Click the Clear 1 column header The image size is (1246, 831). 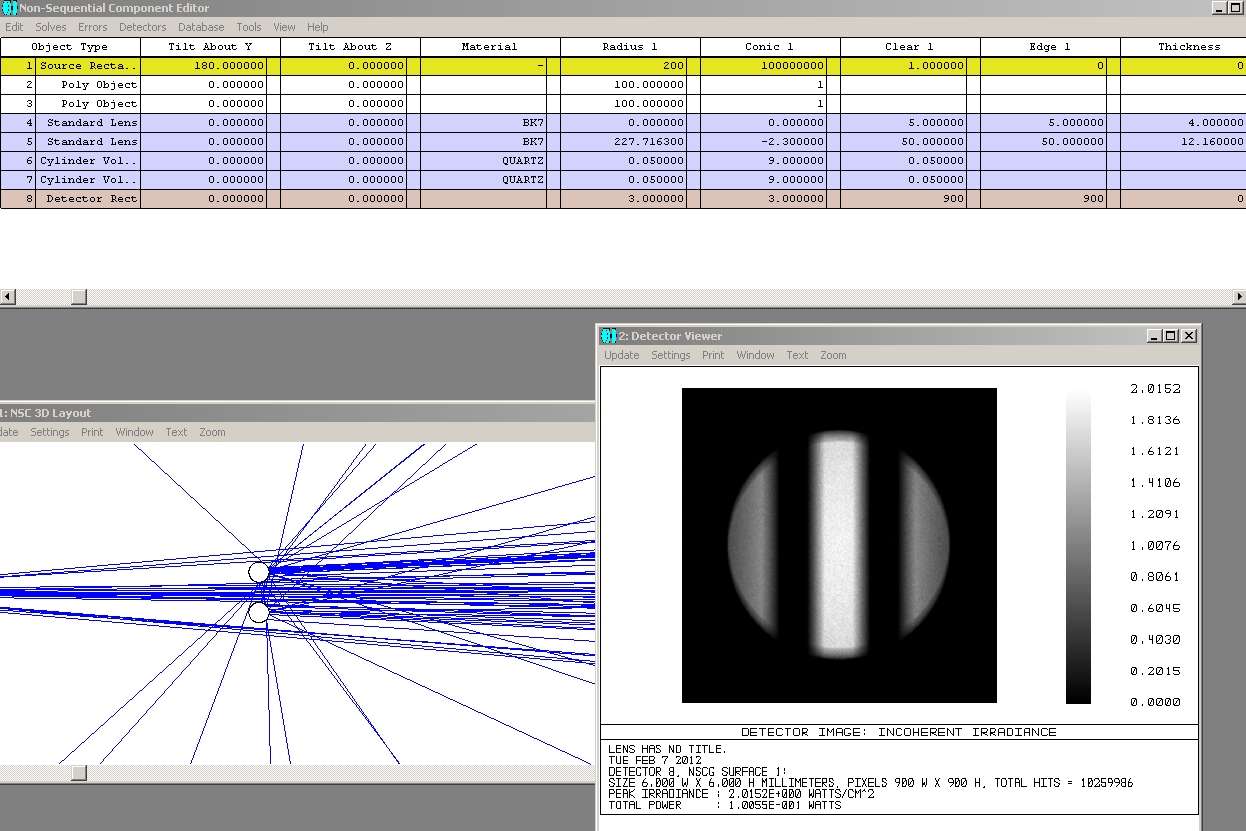[x=910, y=47]
